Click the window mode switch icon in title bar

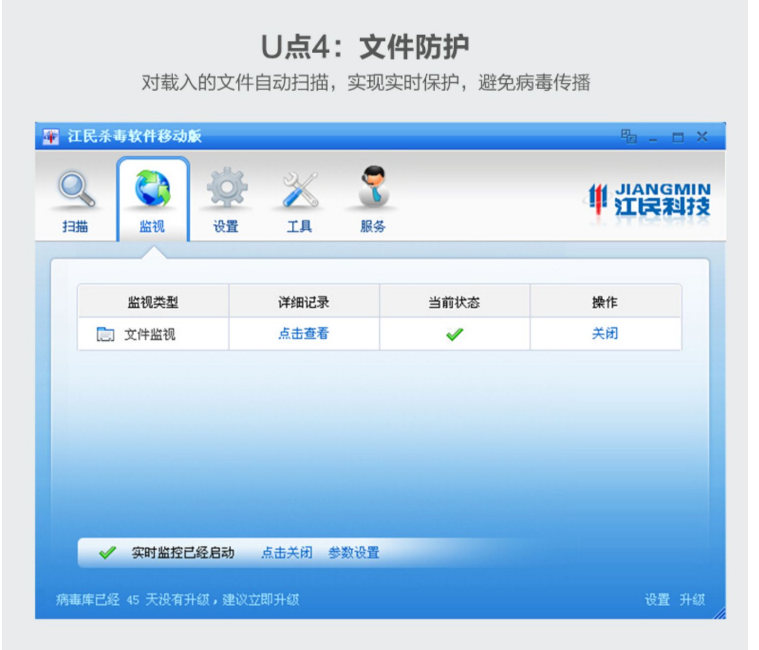[628, 137]
